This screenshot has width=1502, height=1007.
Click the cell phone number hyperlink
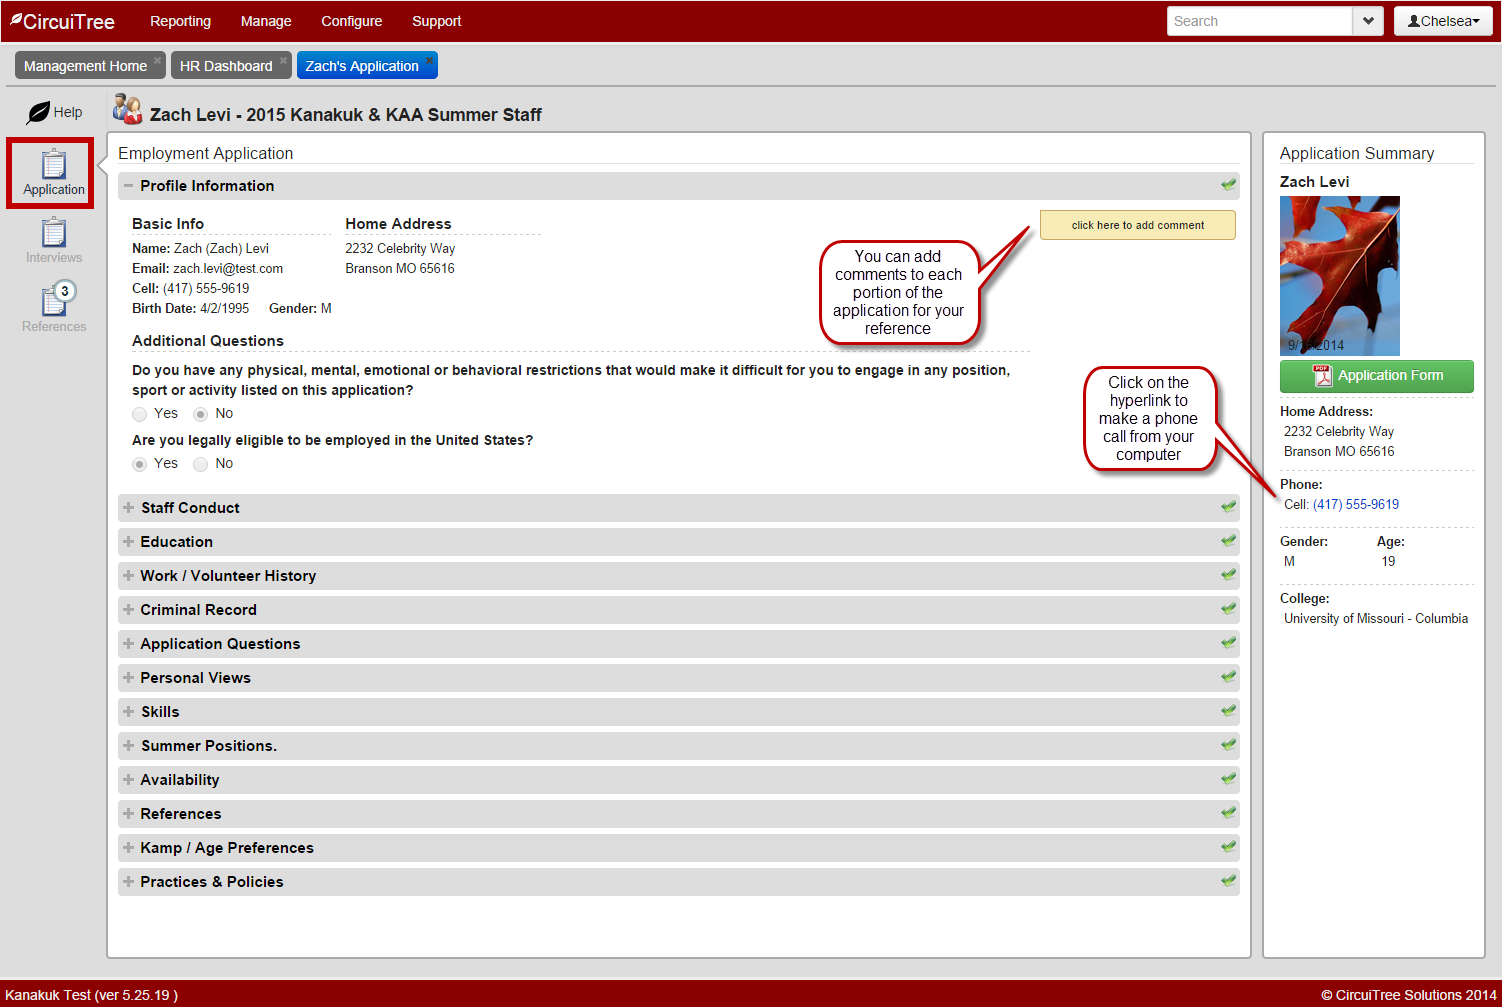(x=1355, y=505)
